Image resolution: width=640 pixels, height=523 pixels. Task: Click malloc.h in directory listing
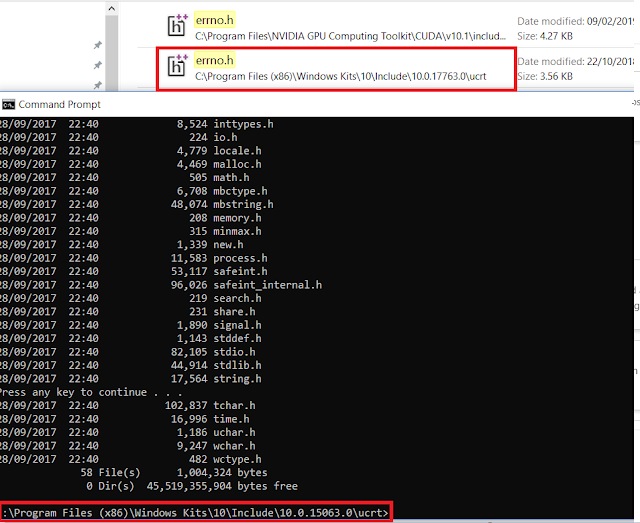pyautogui.click(x=237, y=165)
